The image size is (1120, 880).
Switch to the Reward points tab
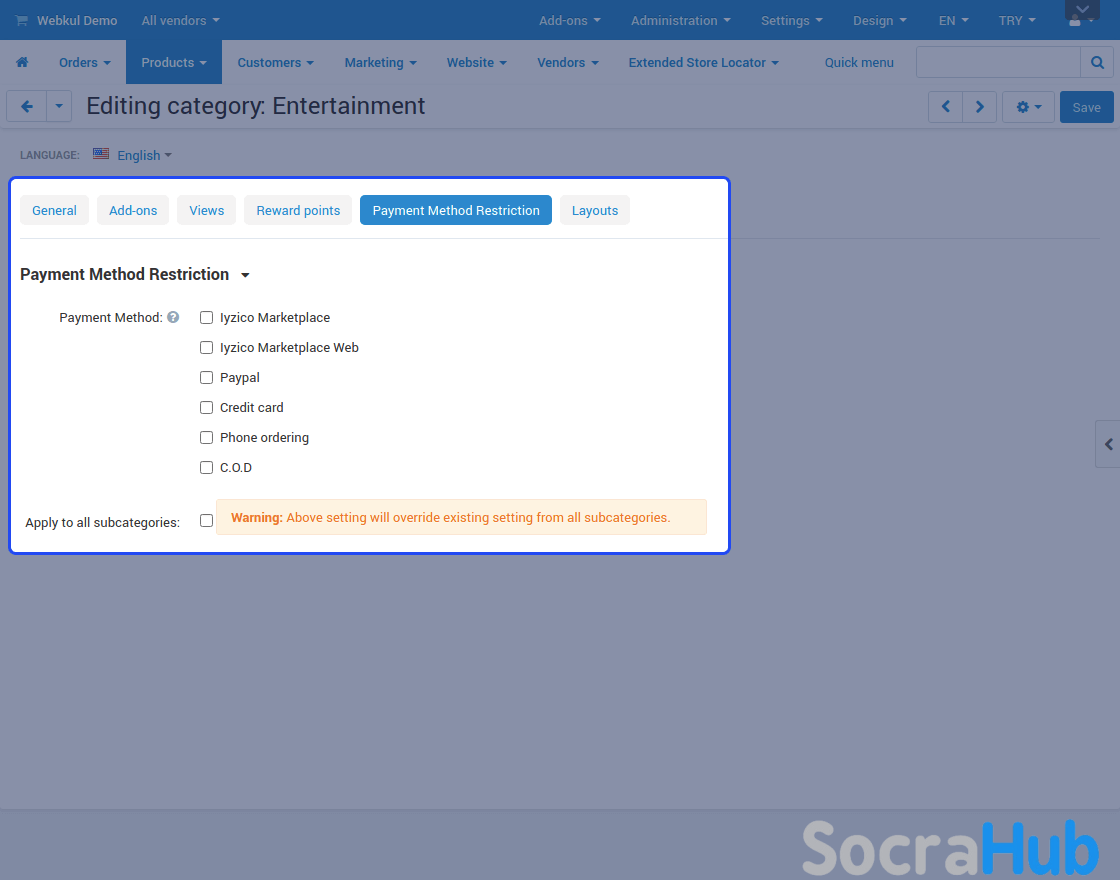[x=298, y=210]
